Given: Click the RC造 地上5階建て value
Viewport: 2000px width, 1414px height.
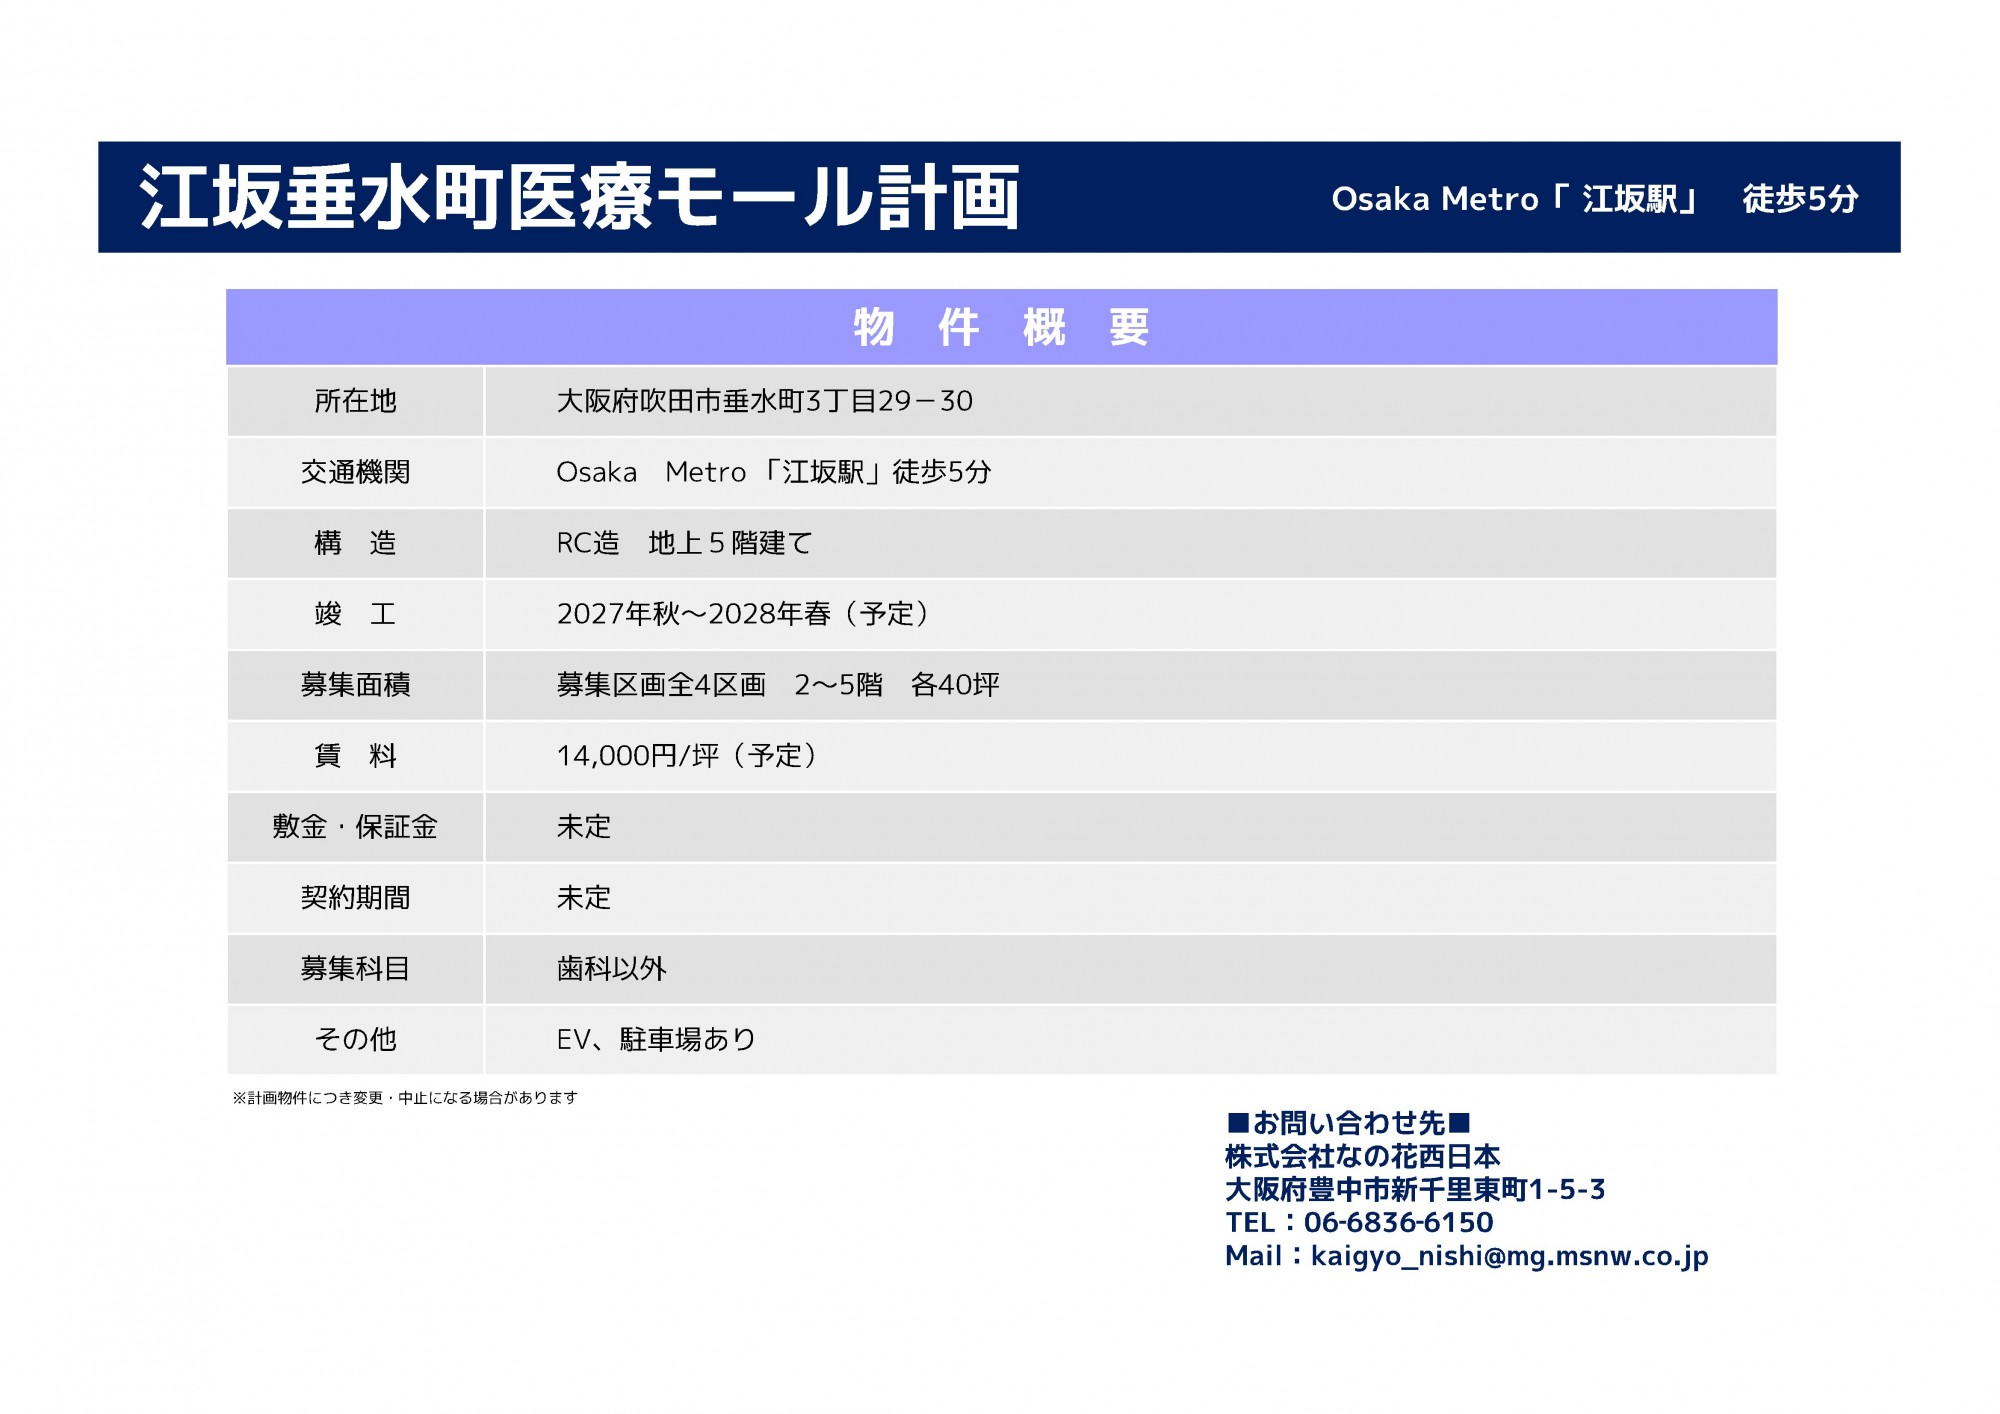Looking at the screenshot, I should (684, 543).
